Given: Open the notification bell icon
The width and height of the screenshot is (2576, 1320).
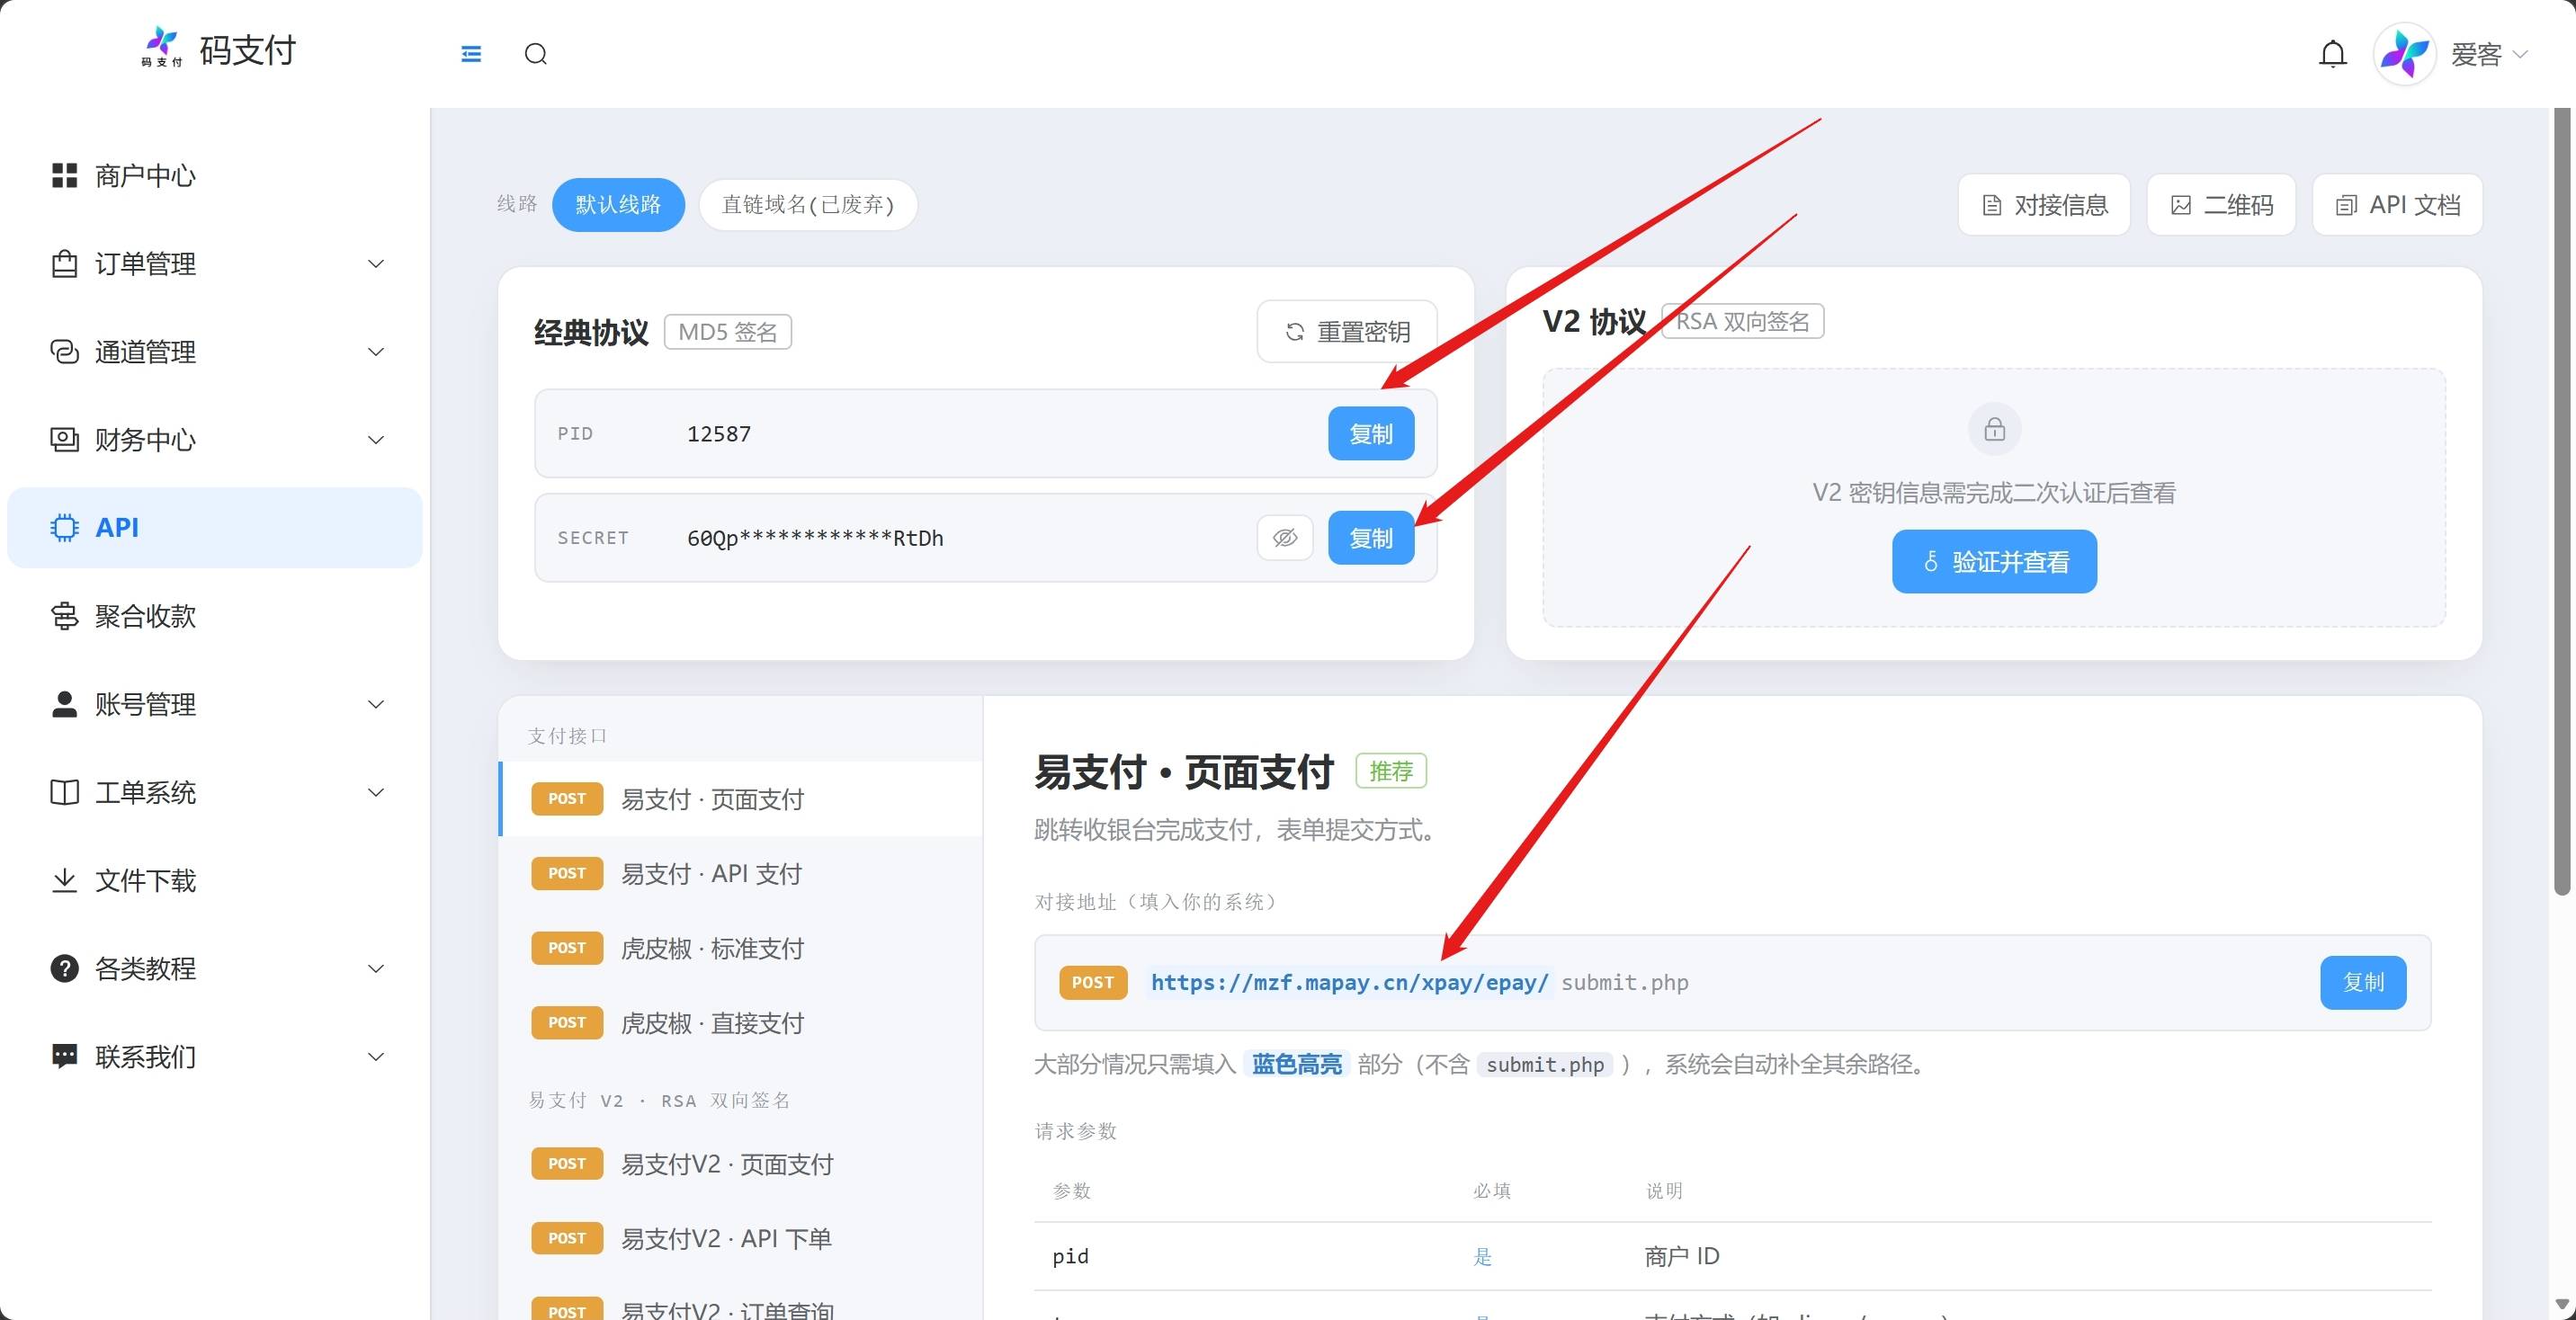Looking at the screenshot, I should coord(2333,54).
